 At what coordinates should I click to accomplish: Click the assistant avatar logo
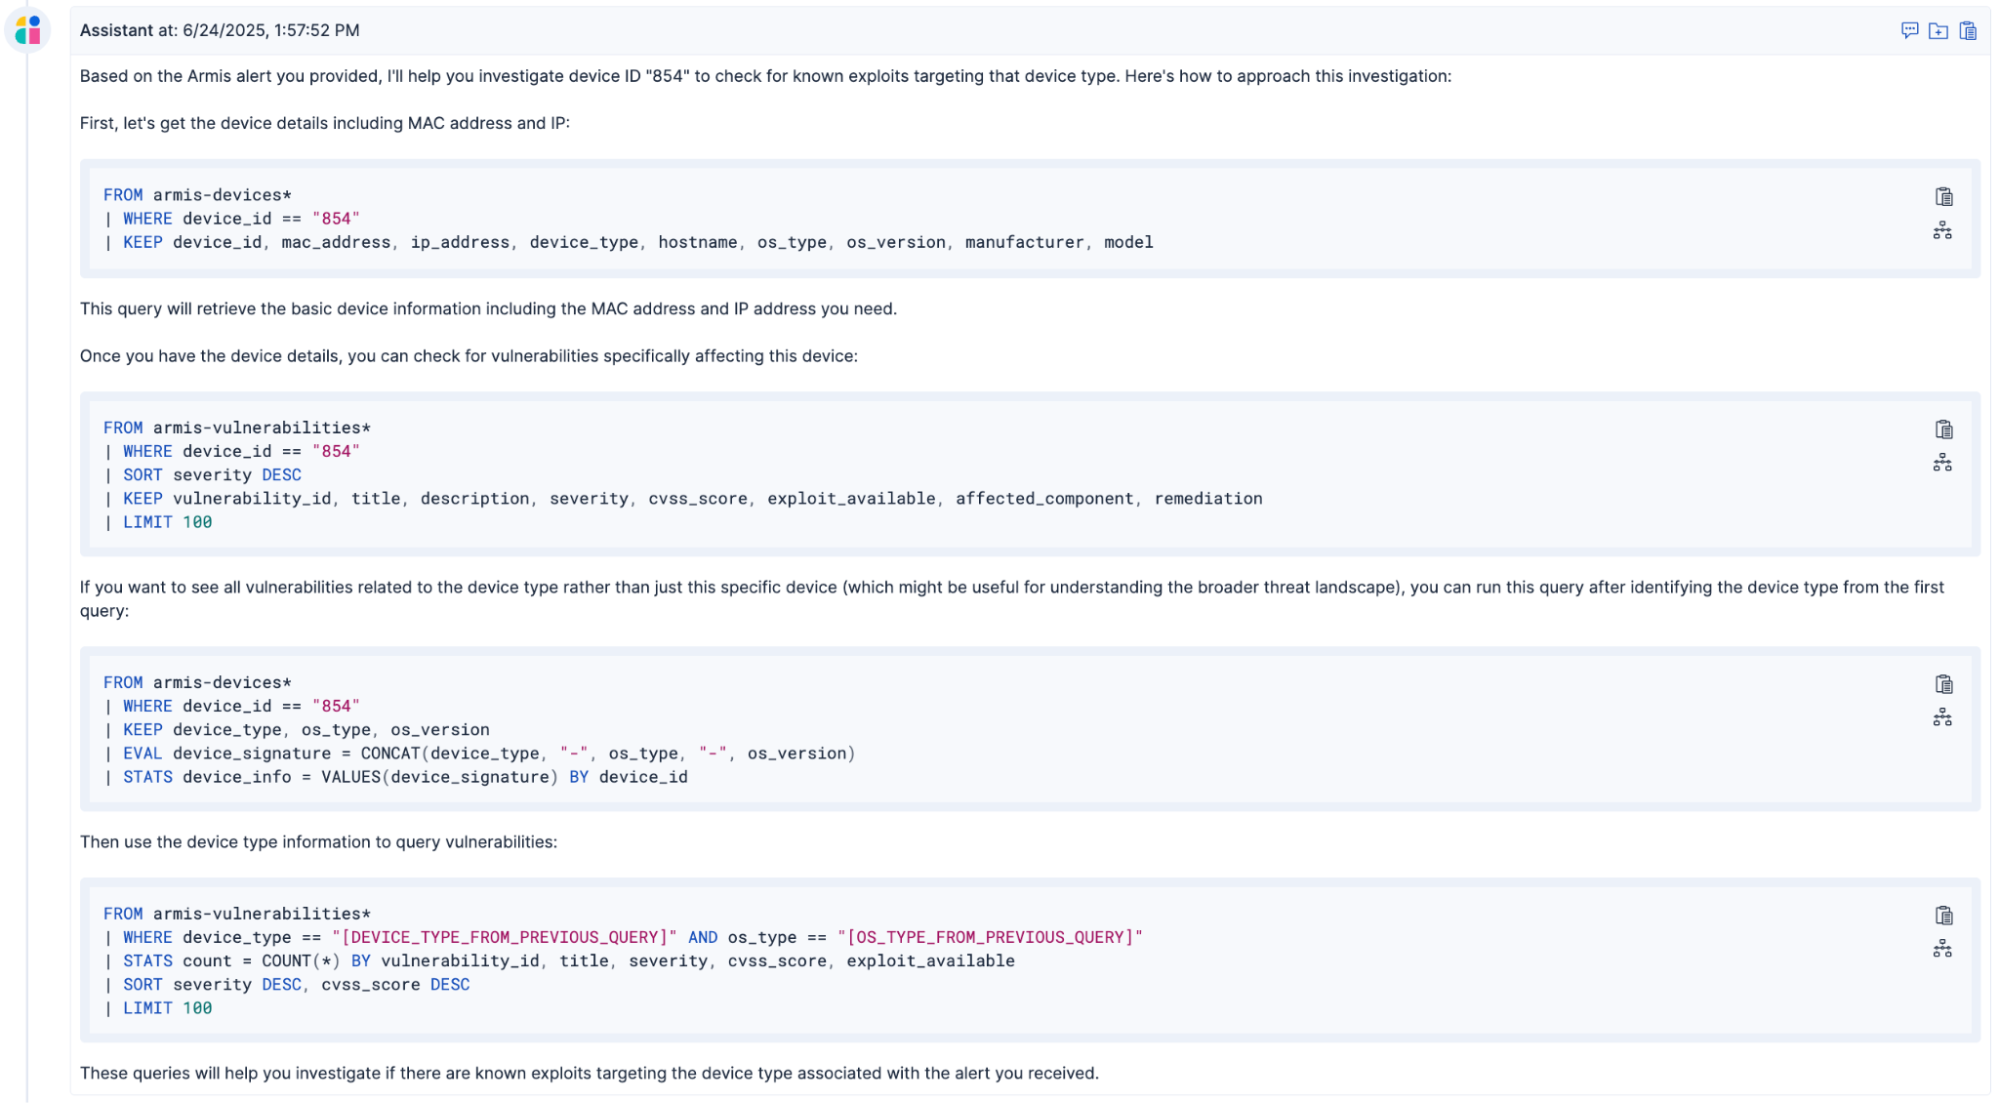[28, 30]
